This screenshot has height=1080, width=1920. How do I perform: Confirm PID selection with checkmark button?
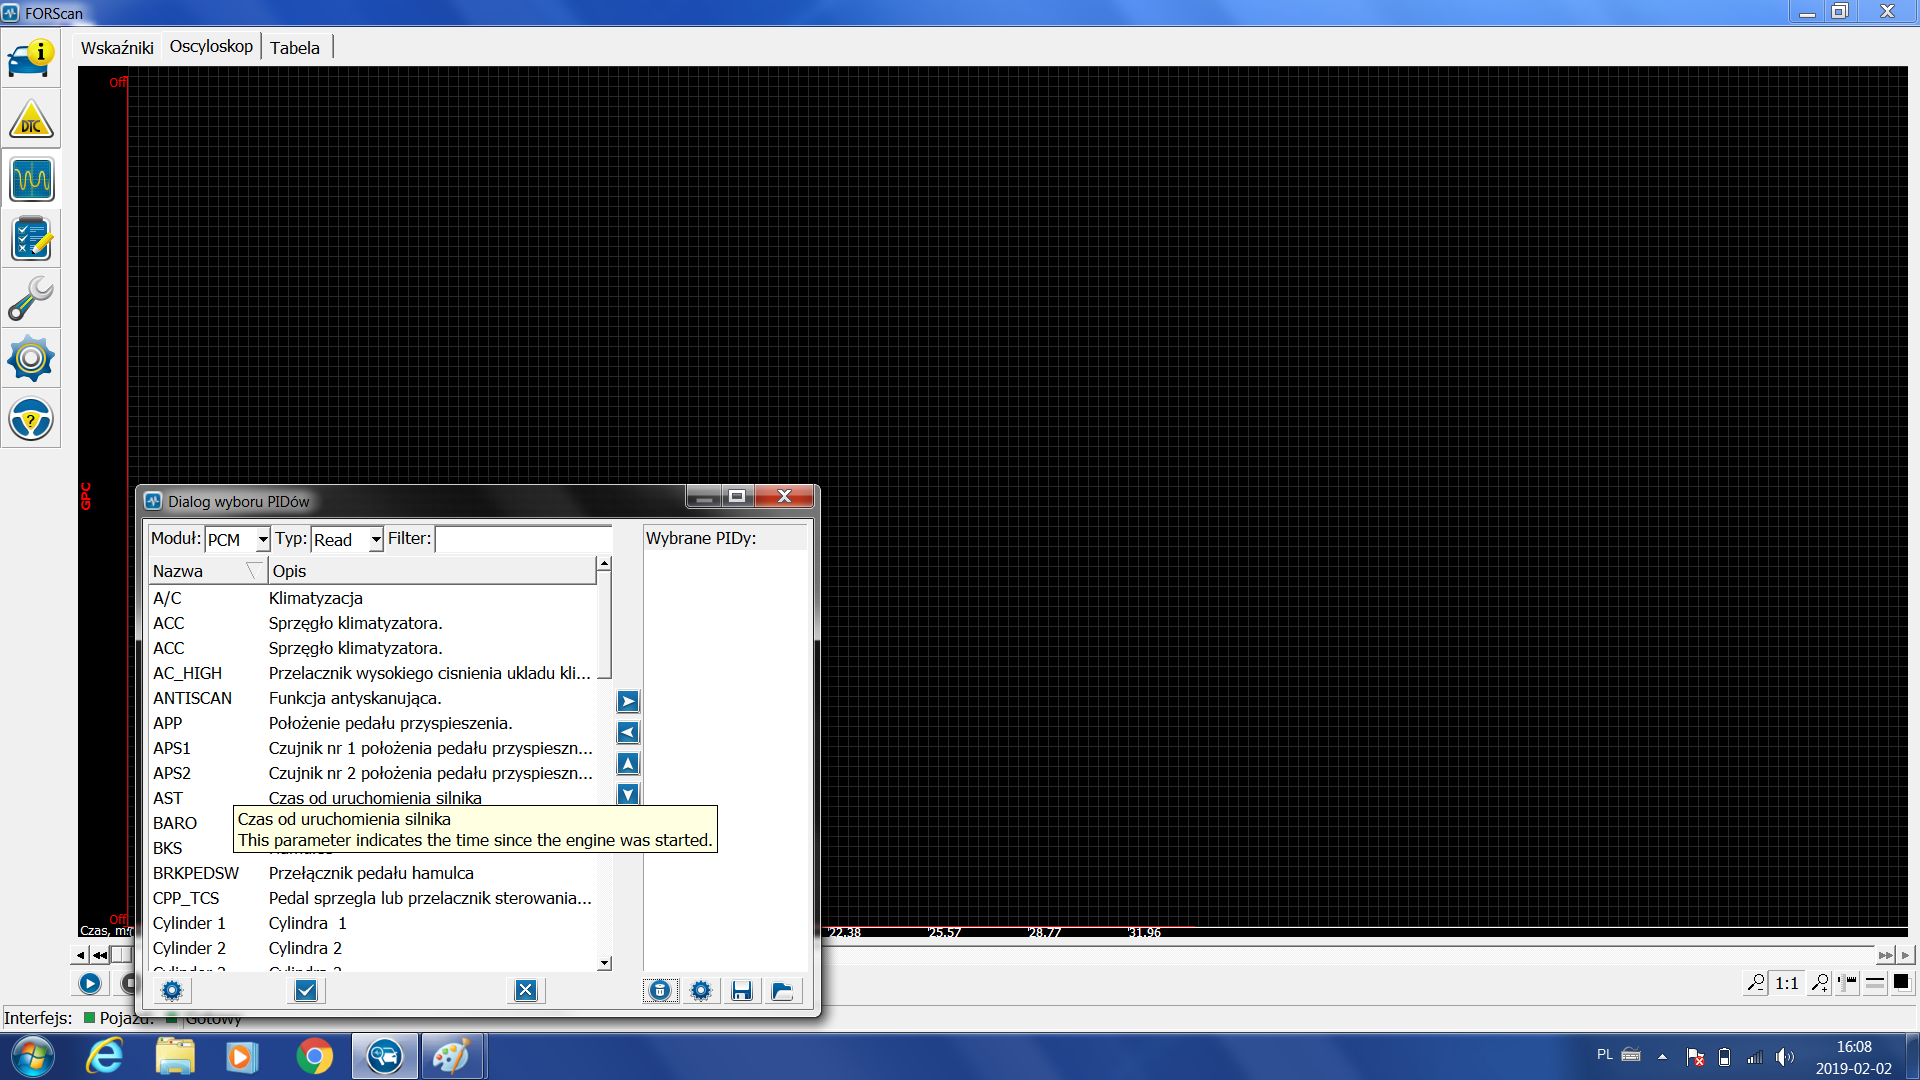click(x=306, y=991)
